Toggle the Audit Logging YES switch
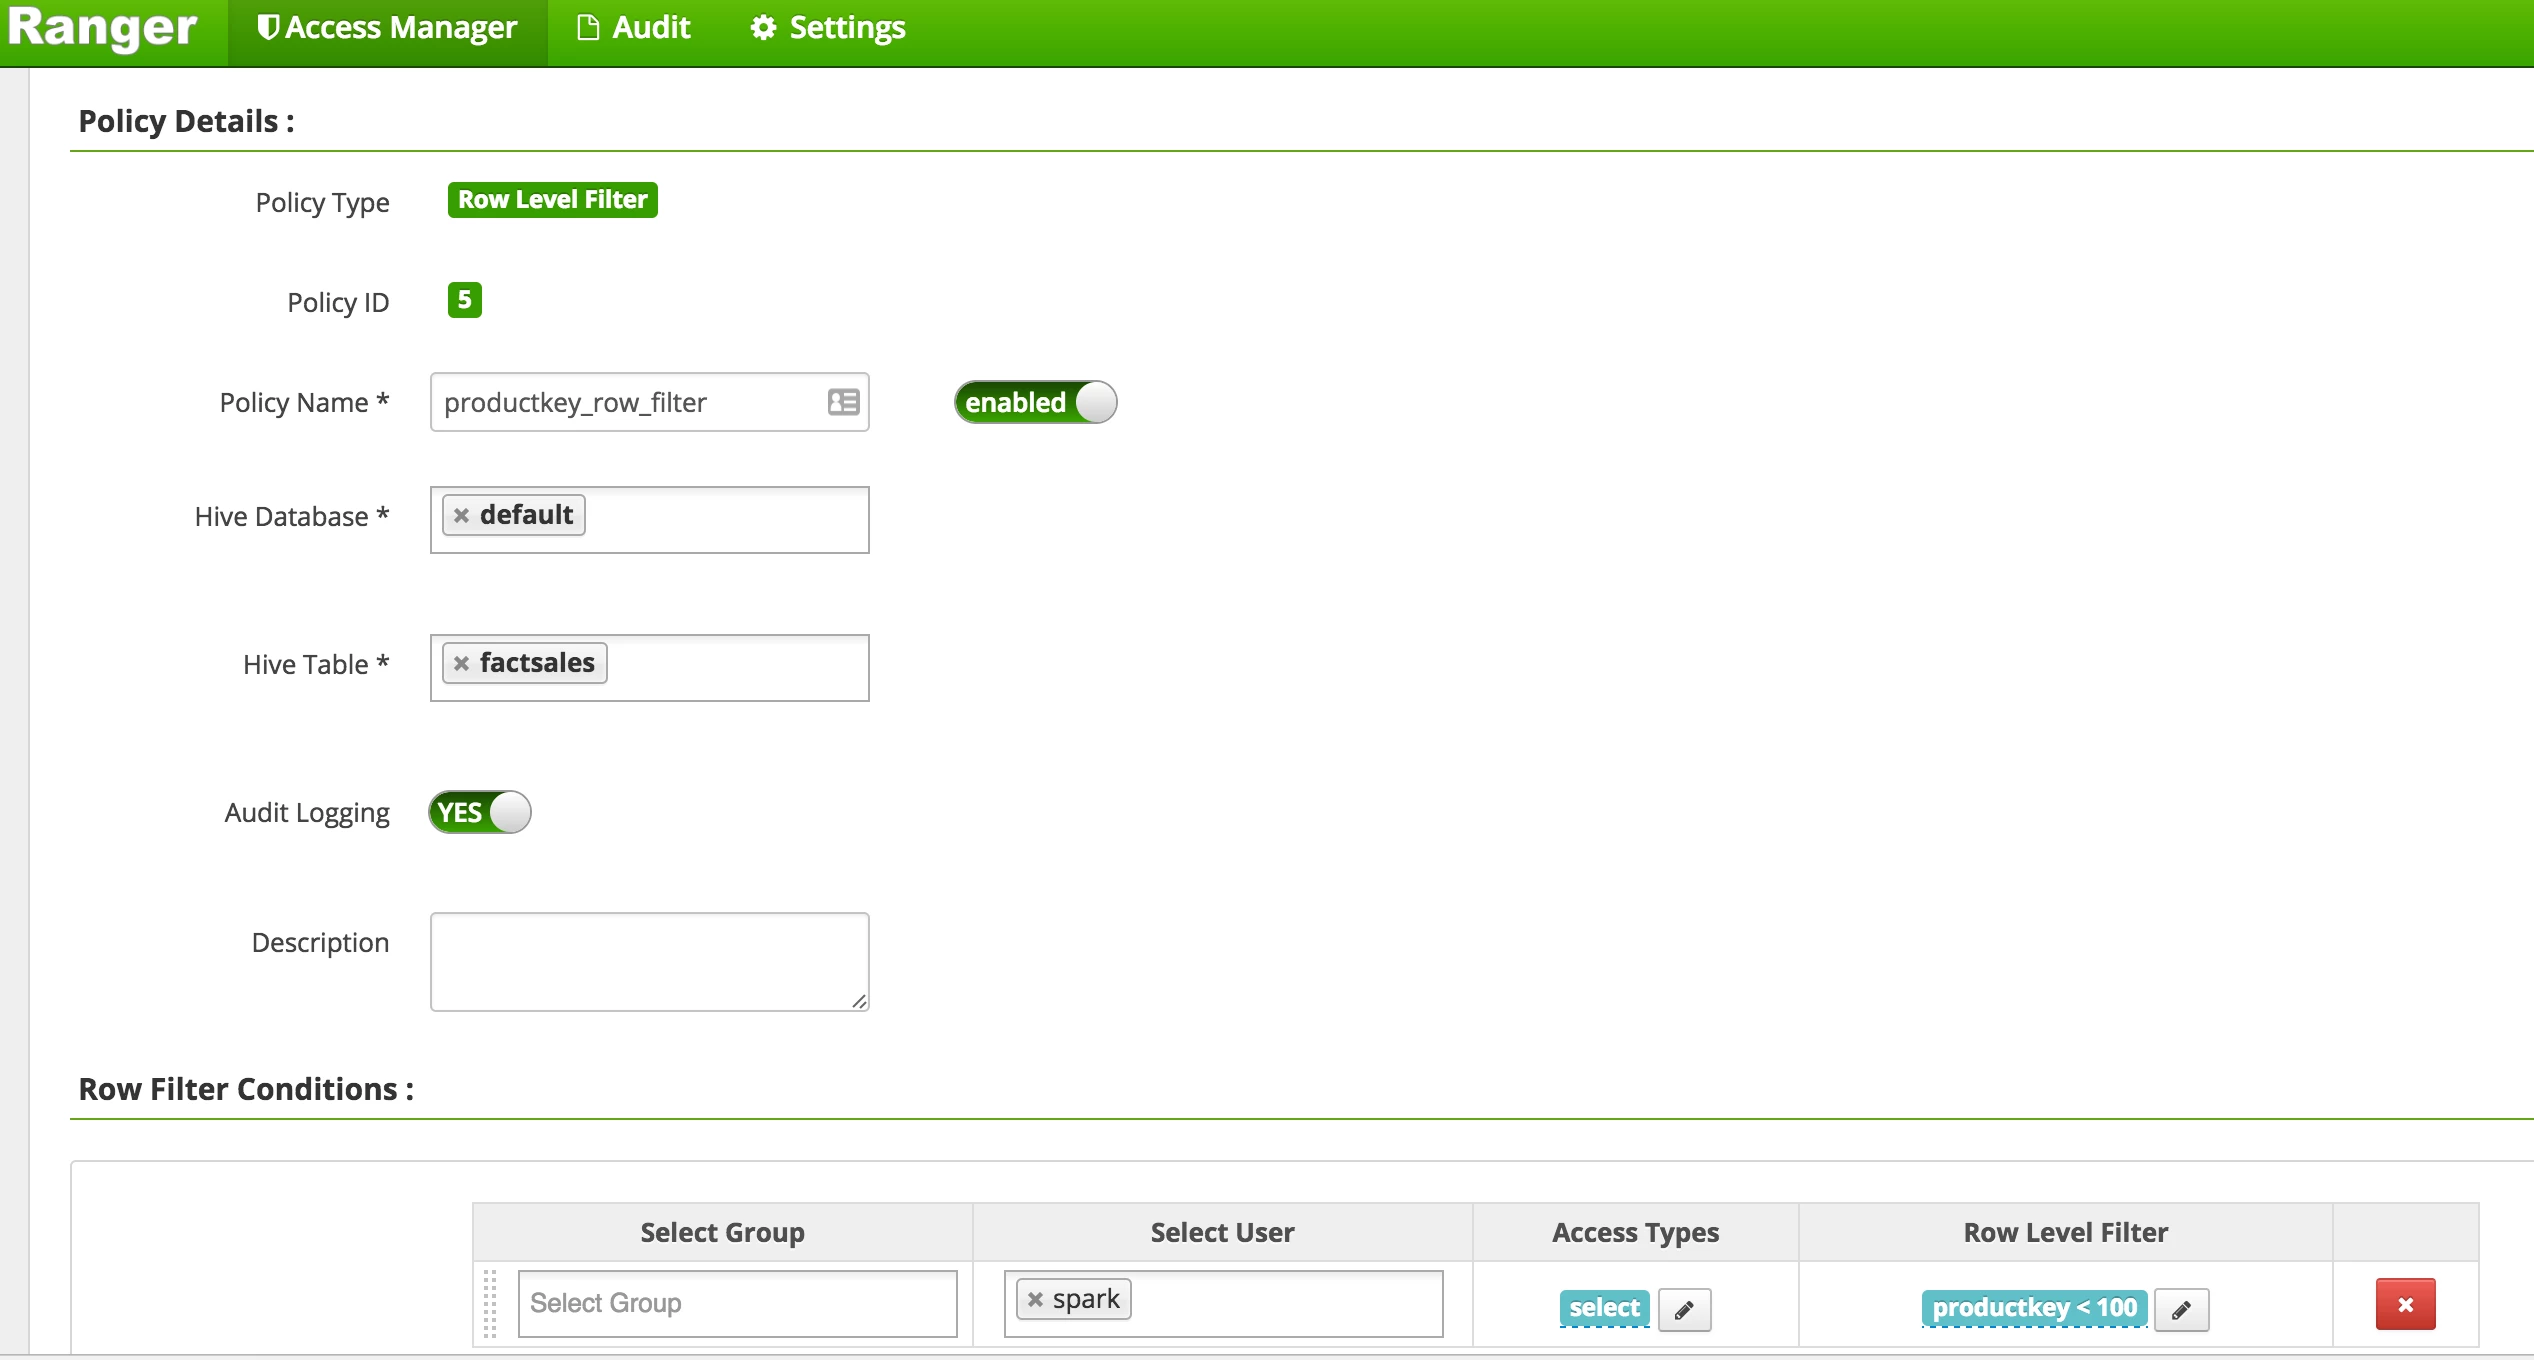This screenshot has width=2534, height=1360. pos(480,812)
